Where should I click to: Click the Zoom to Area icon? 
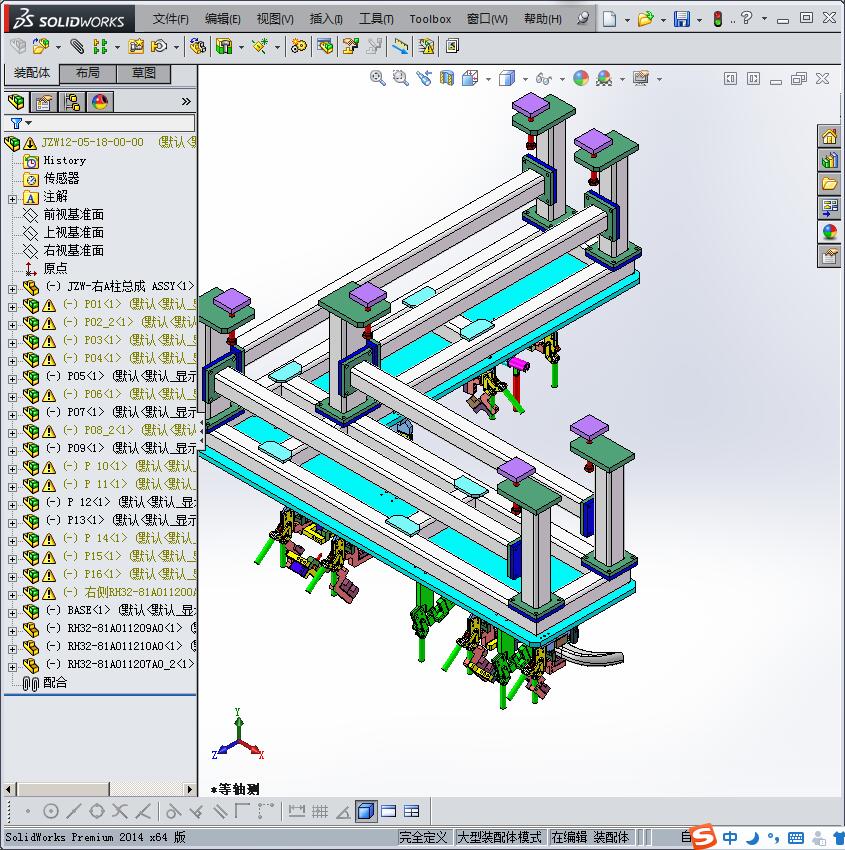[401, 79]
